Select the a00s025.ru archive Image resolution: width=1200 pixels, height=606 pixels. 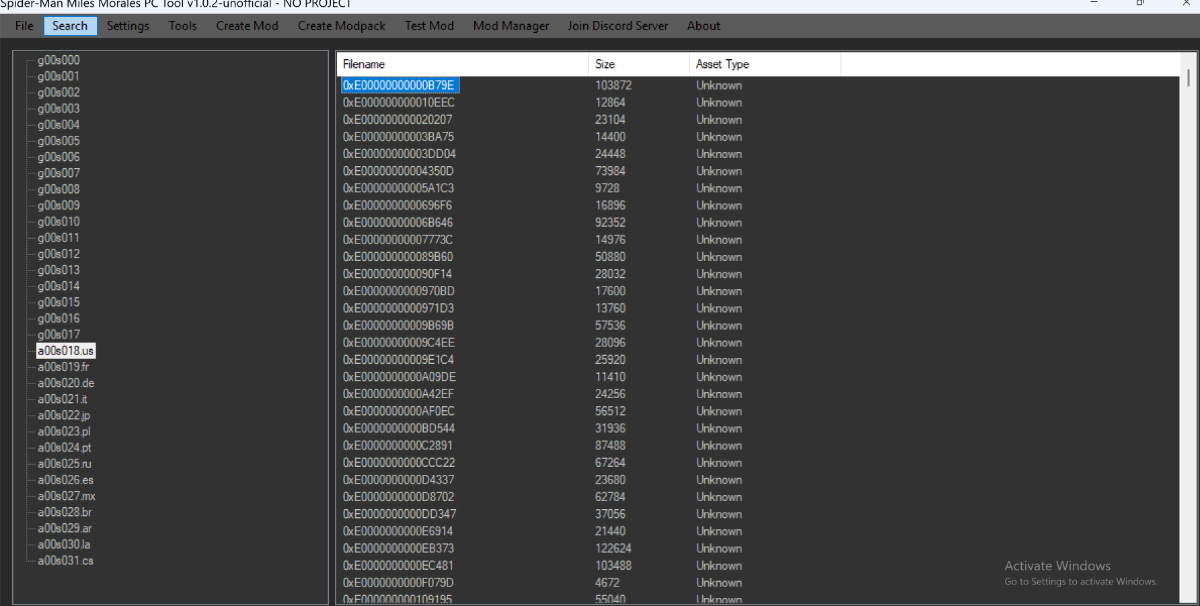(x=65, y=464)
